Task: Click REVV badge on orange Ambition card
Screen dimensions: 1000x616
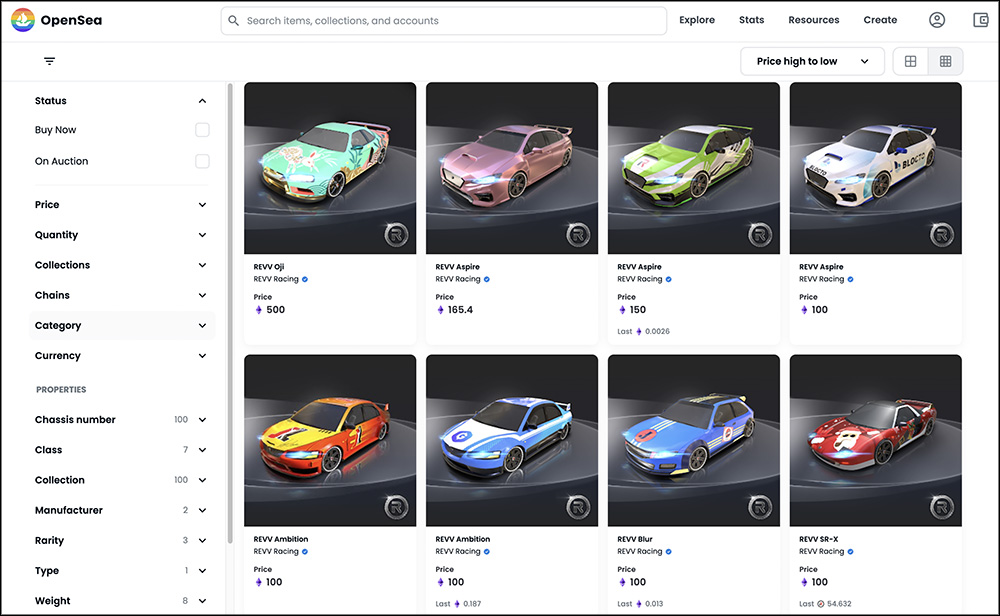Action: pyautogui.click(x=396, y=508)
